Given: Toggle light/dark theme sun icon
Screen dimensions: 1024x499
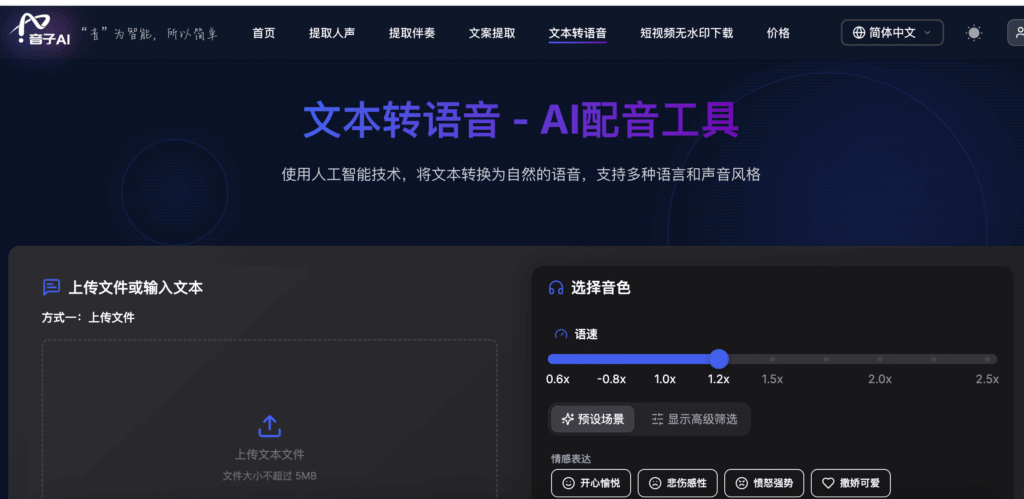Looking at the screenshot, I should [x=973, y=33].
